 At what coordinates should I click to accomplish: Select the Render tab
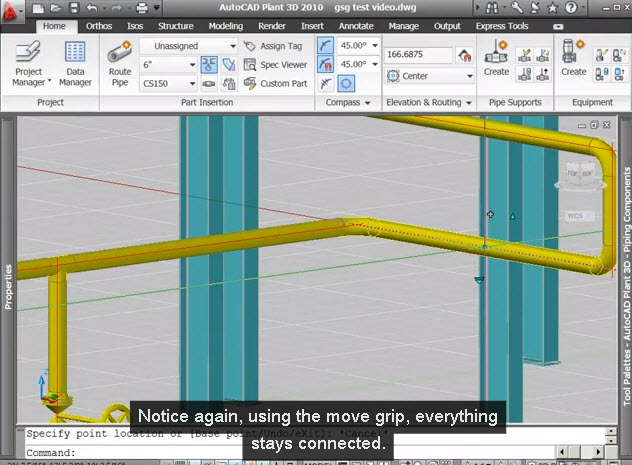click(x=272, y=26)
